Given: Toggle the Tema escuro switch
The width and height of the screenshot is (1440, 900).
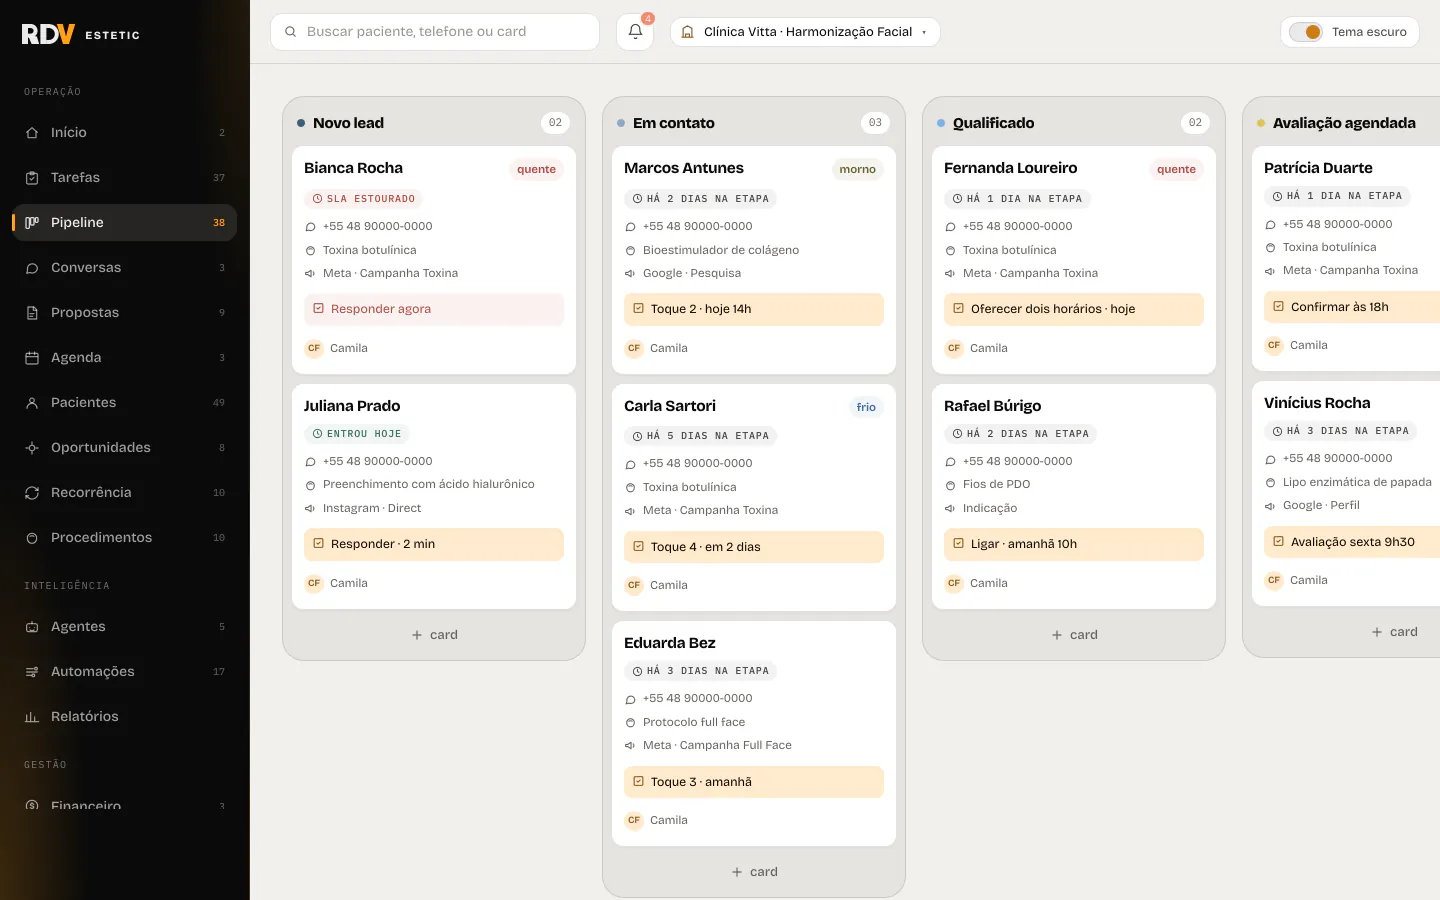Looking at the screenshot, I should pos(1306,32).
